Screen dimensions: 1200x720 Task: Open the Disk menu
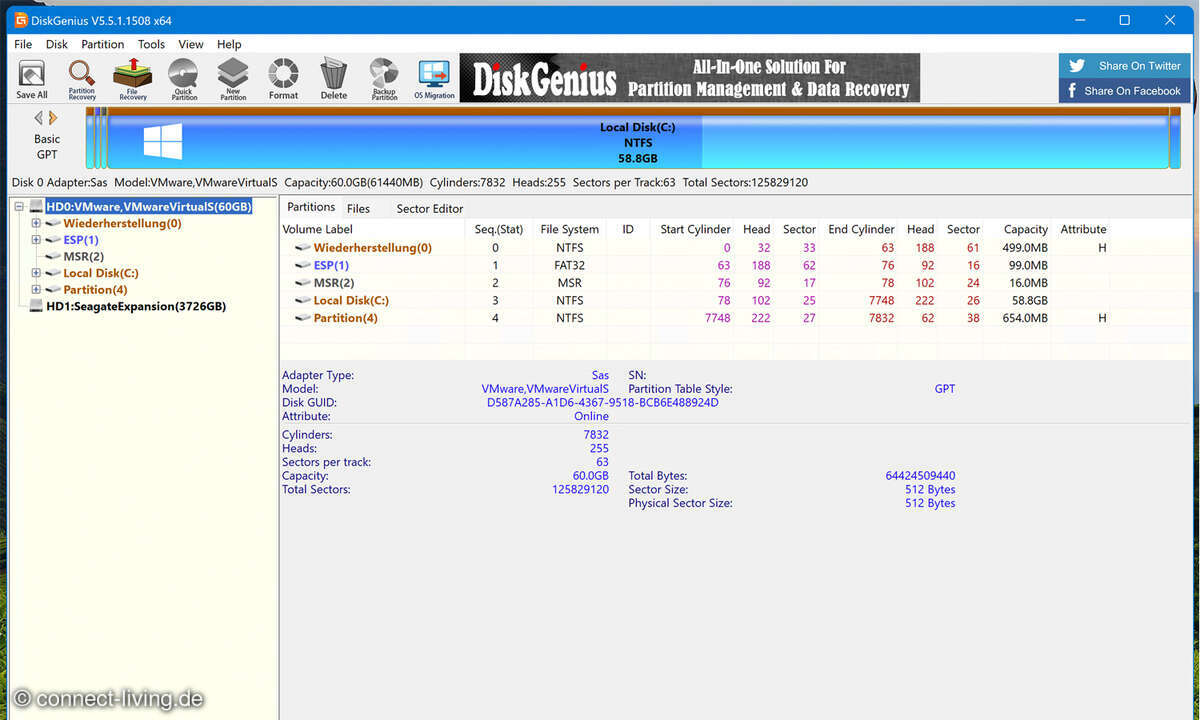[x=57, y=44]
